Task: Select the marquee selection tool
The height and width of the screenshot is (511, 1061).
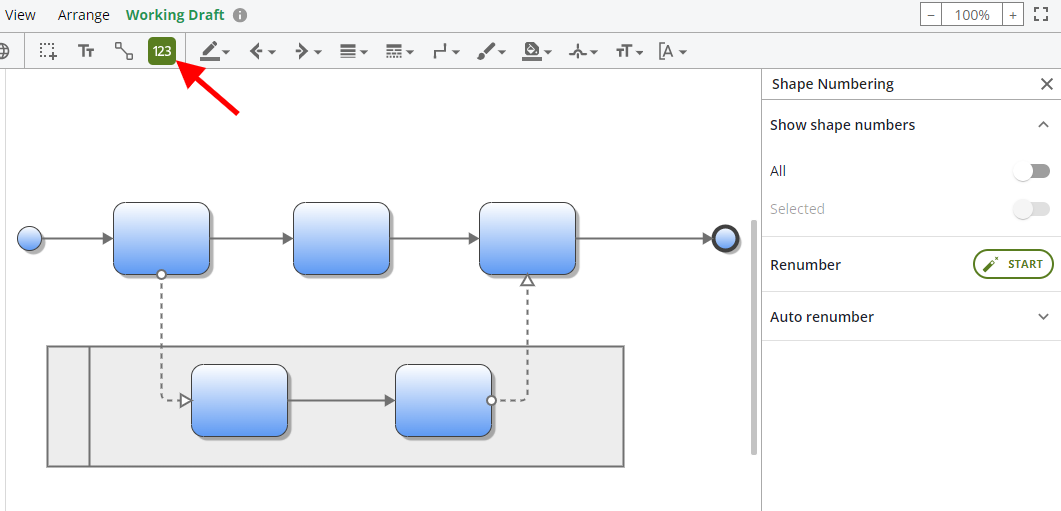Action: coord(48,51)
